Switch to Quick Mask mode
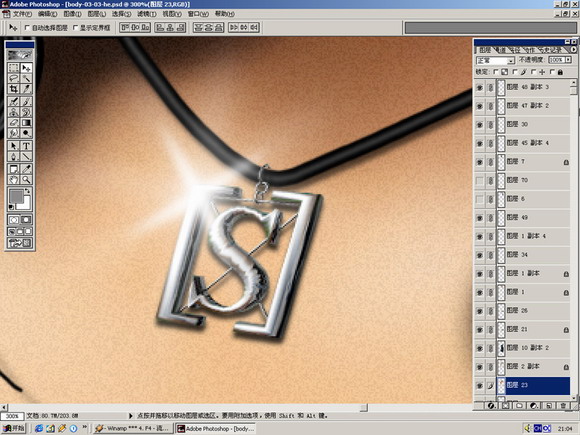 [26, 220]
